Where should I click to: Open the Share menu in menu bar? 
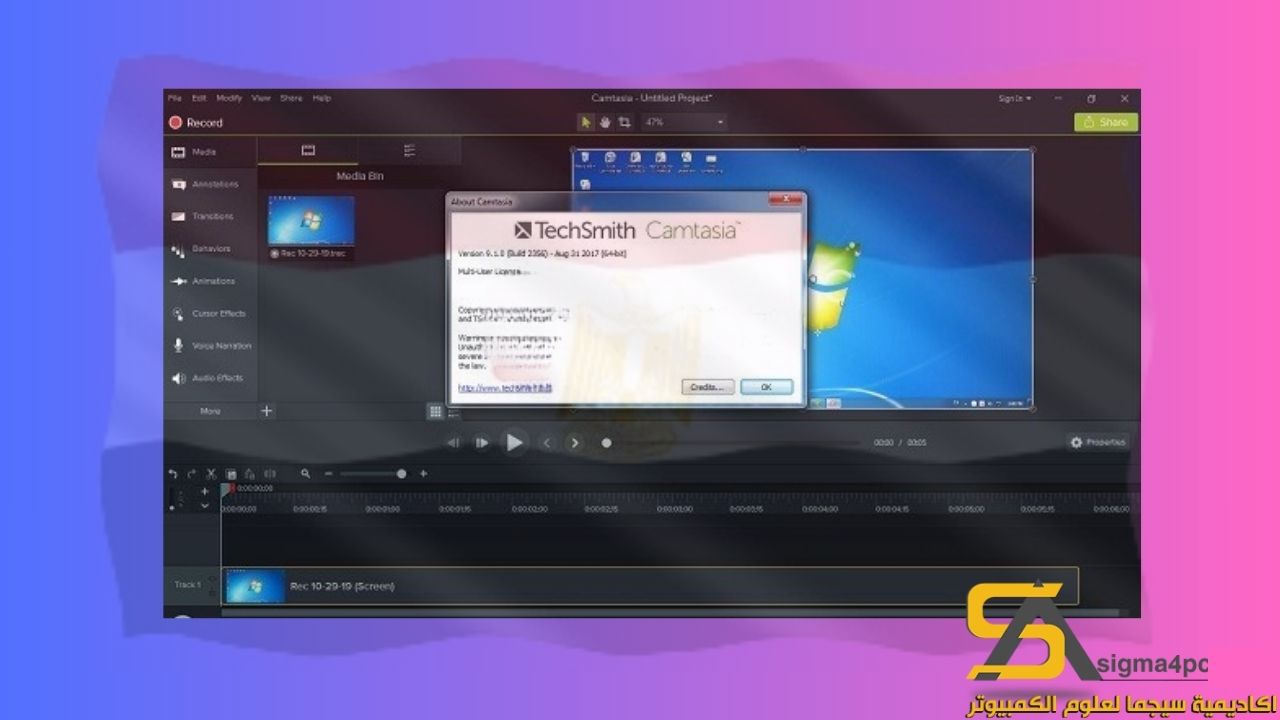tap(291, 98)
